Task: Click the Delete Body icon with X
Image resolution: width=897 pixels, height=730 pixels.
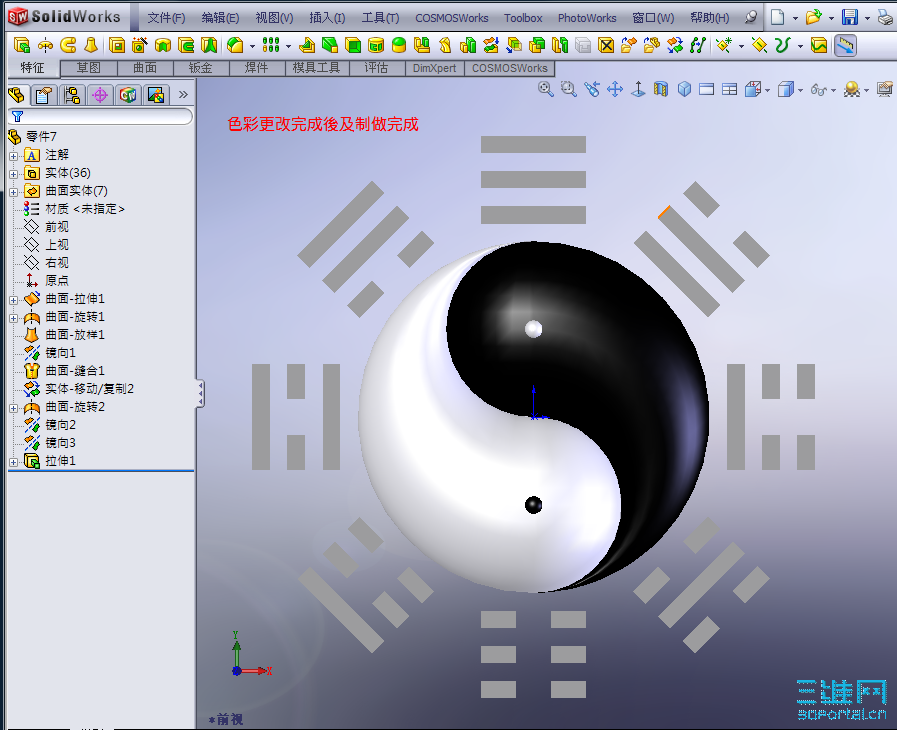Action: tap(606, 45)
